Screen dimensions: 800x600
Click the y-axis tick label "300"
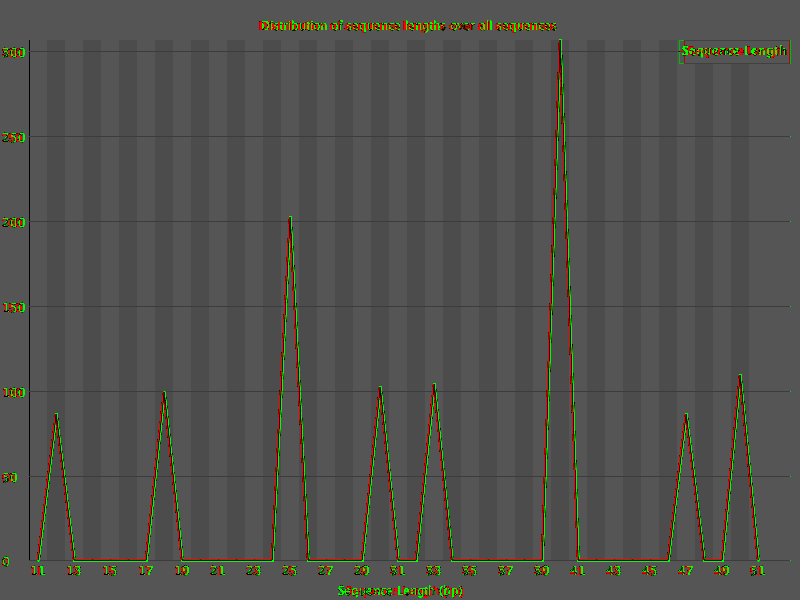click(13, 52)
